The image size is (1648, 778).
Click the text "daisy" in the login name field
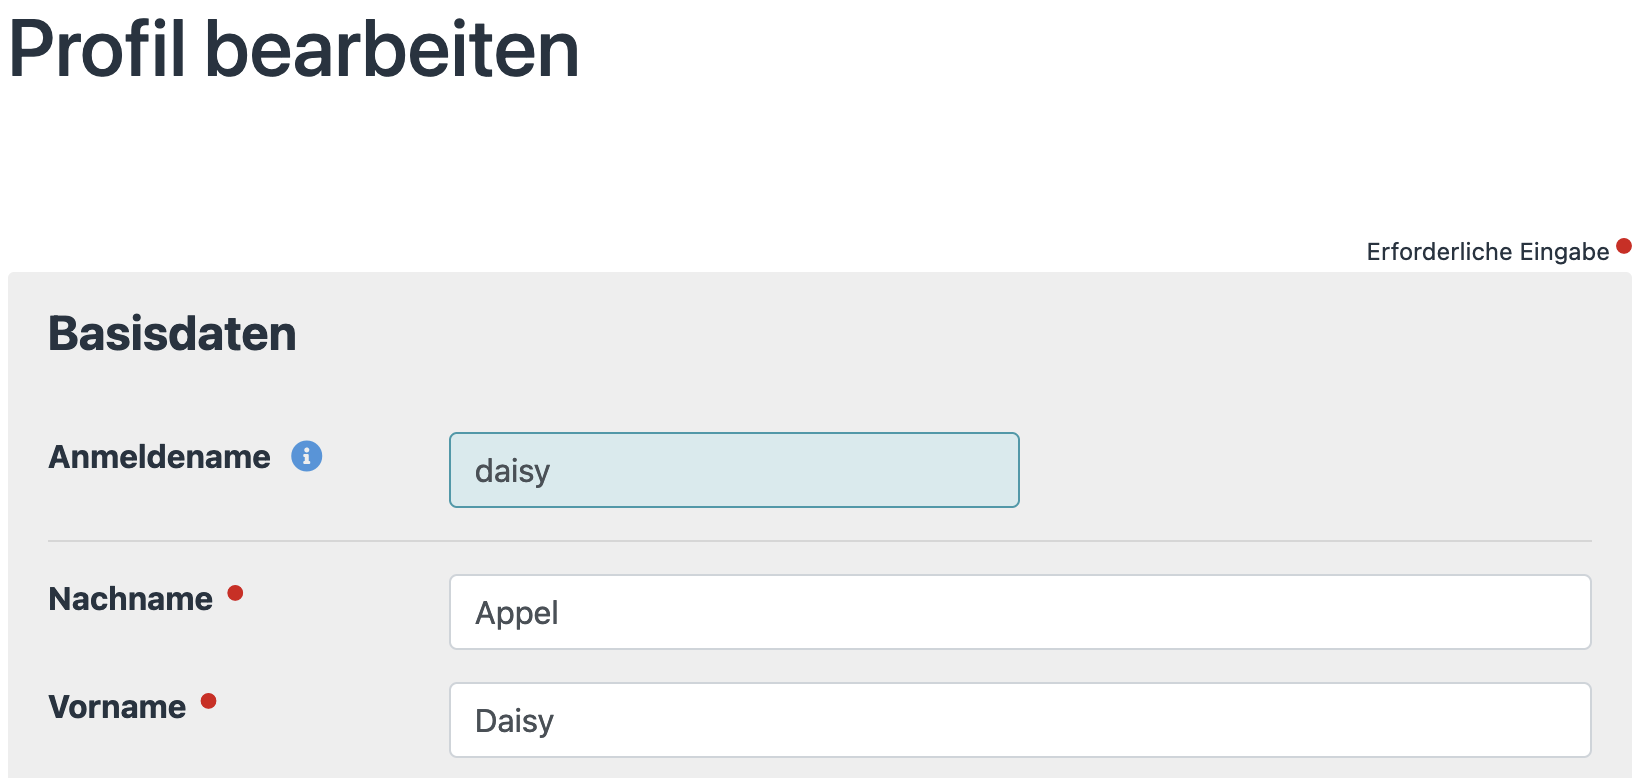512,471
